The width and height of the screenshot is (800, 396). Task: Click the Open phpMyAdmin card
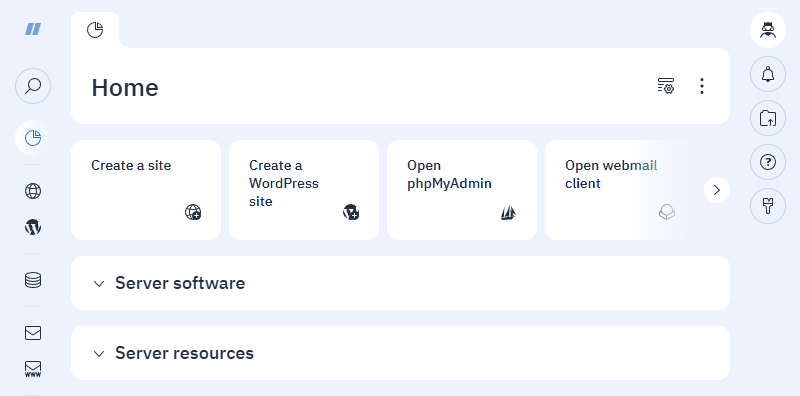point(462,190)
